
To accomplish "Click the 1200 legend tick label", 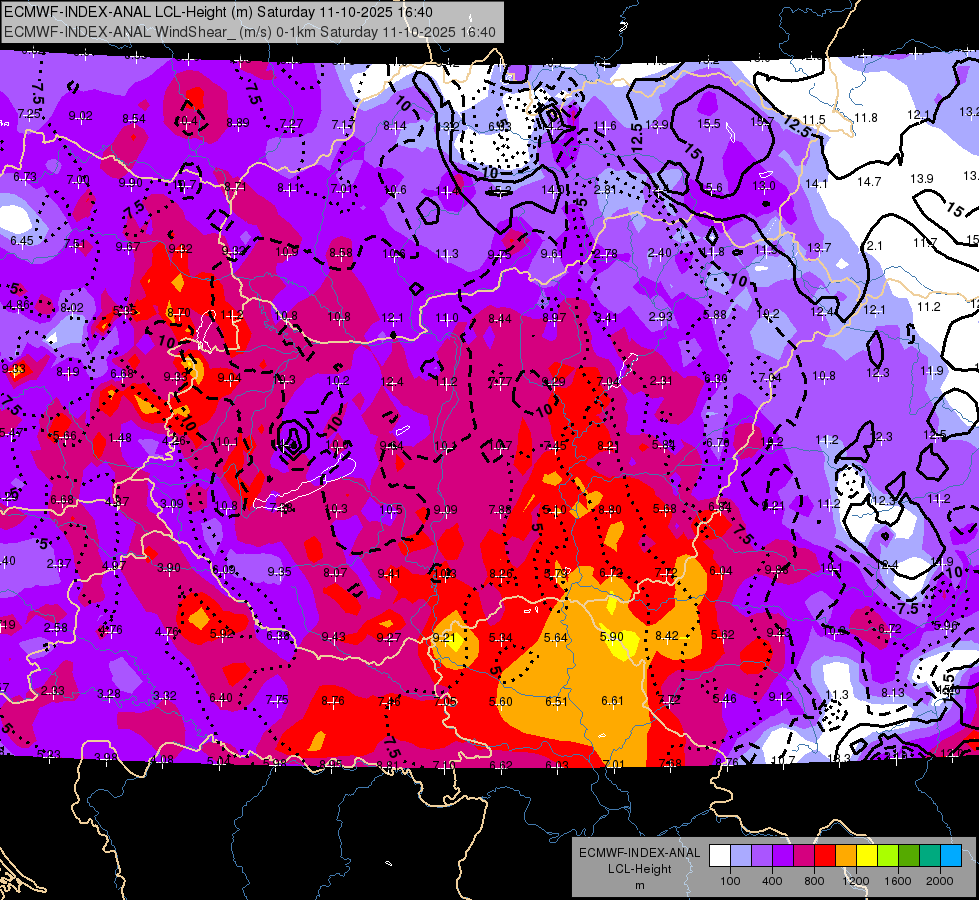I will coord(855,881).
